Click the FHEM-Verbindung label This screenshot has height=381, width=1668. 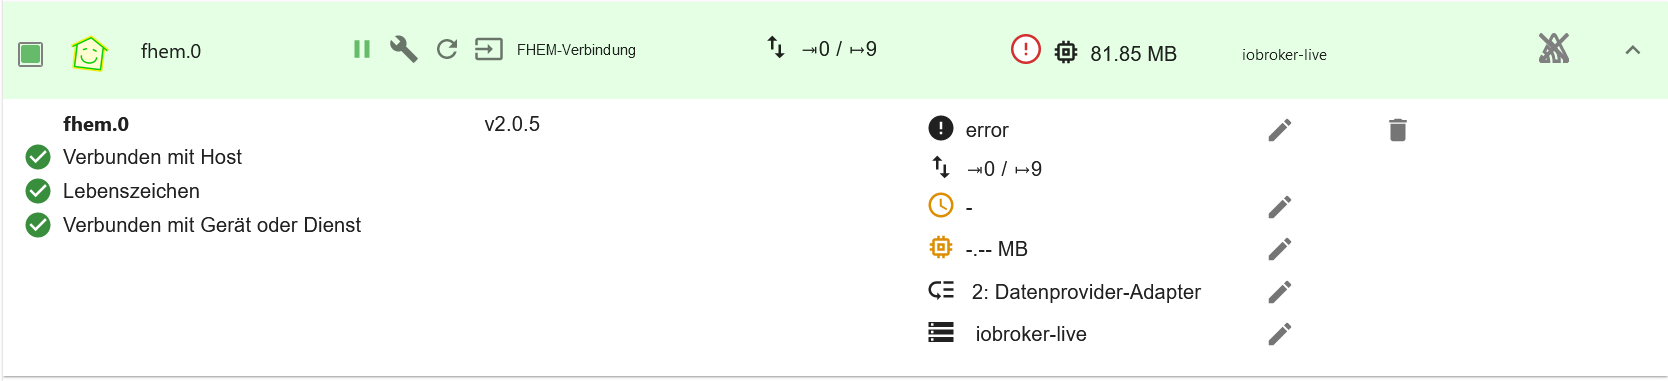[576, 50]
